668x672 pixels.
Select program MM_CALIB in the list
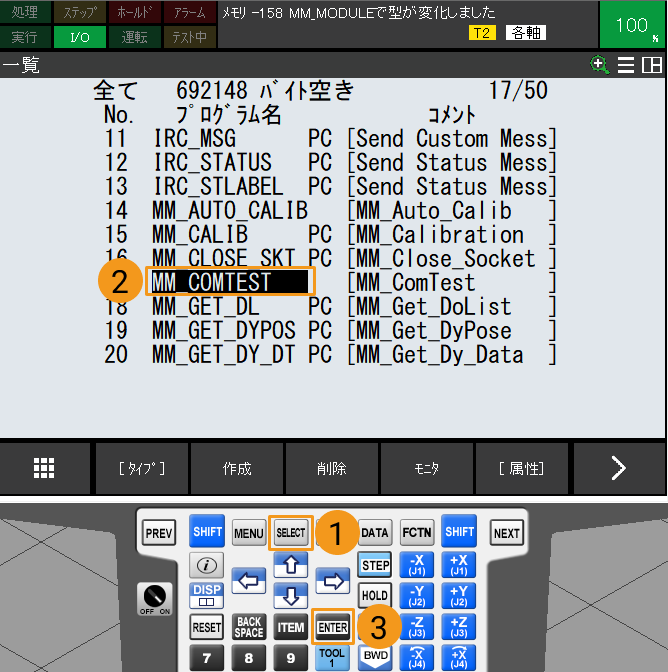[x=200, y=234]
